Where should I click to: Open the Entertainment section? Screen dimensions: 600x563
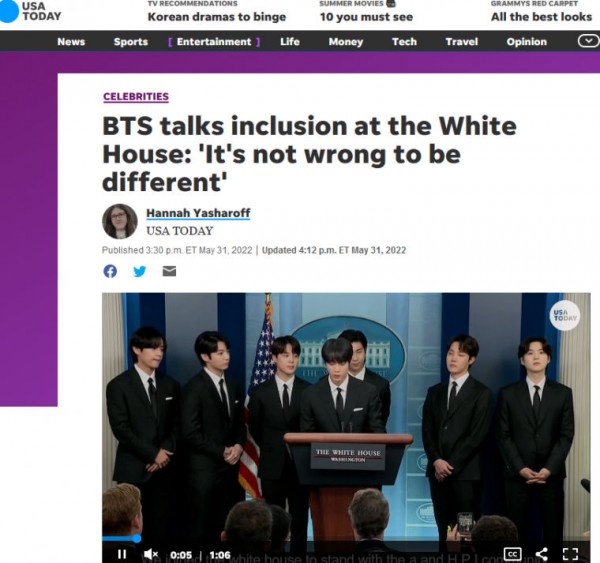(x=214, y=42)
